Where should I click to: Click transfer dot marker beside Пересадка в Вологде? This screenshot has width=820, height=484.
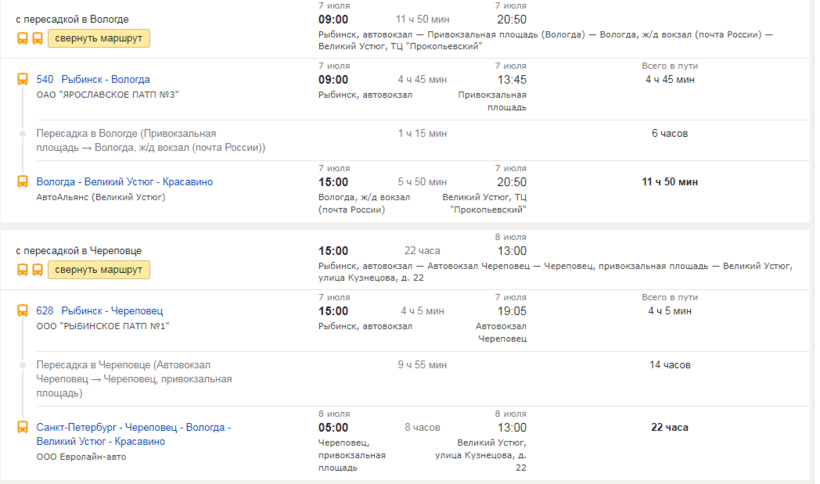point(22,133)
